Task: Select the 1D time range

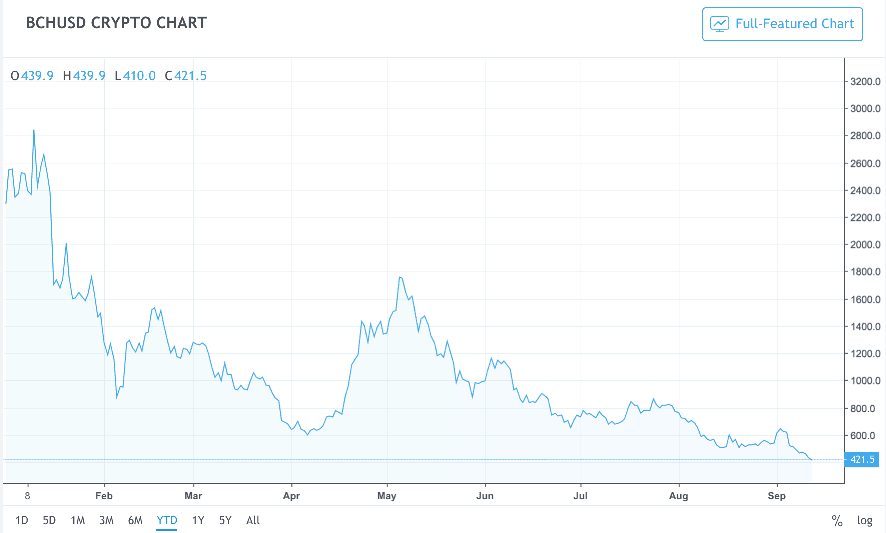Action: coord(21,520)
